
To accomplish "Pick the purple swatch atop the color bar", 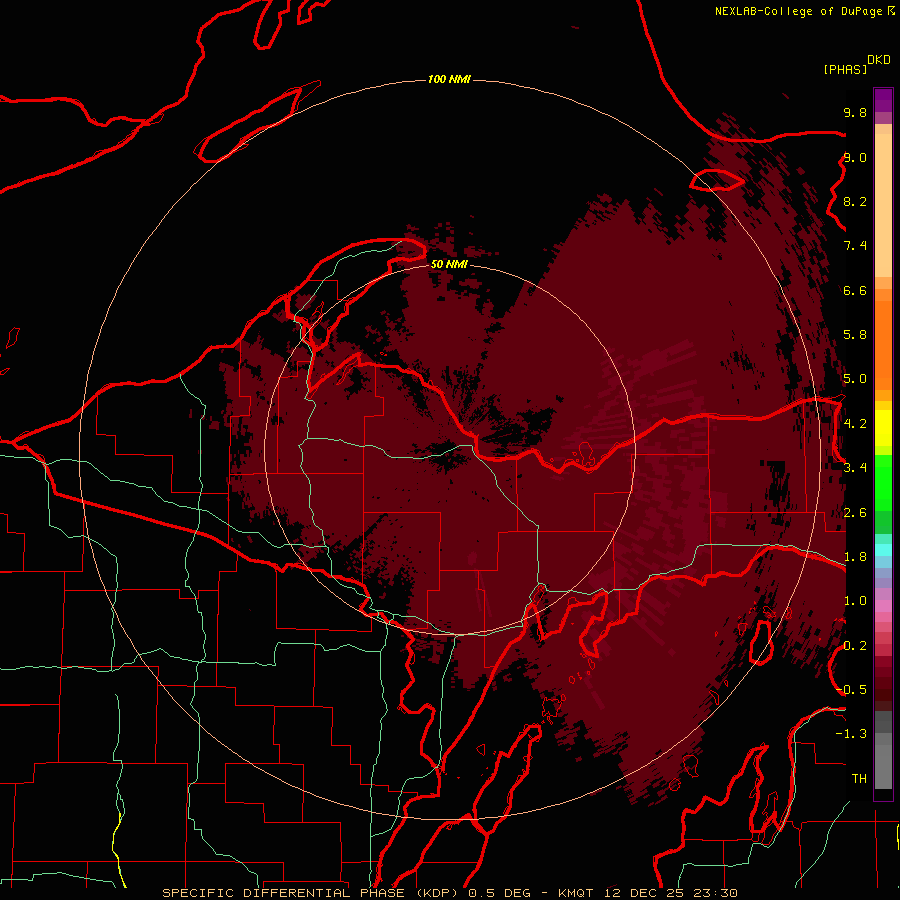I will [883, 100].
